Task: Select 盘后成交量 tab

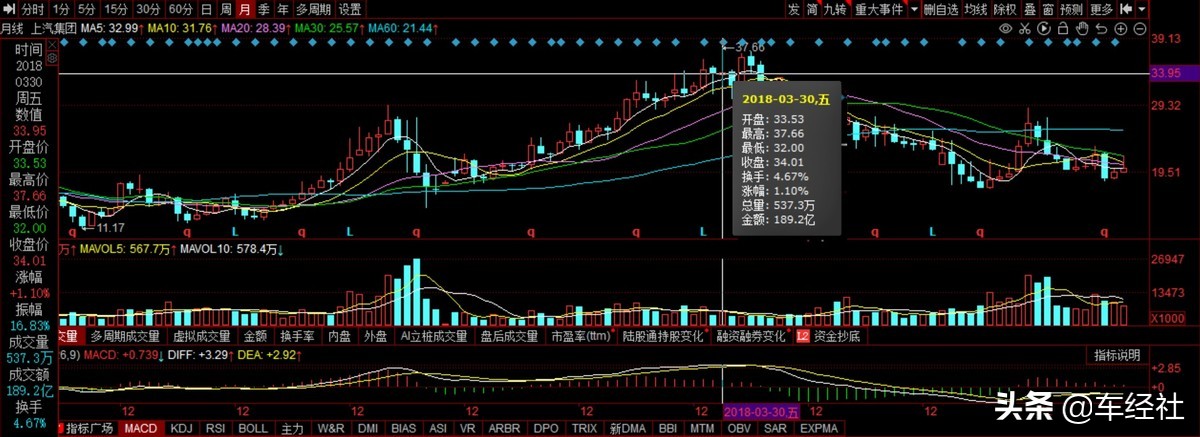Action: coord(510,337)
